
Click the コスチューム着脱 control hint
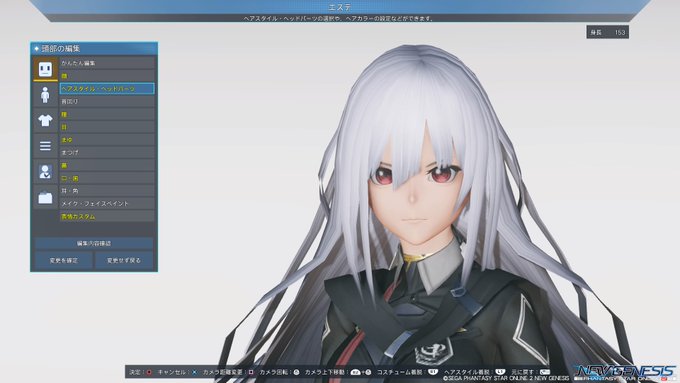pos(407,372)
